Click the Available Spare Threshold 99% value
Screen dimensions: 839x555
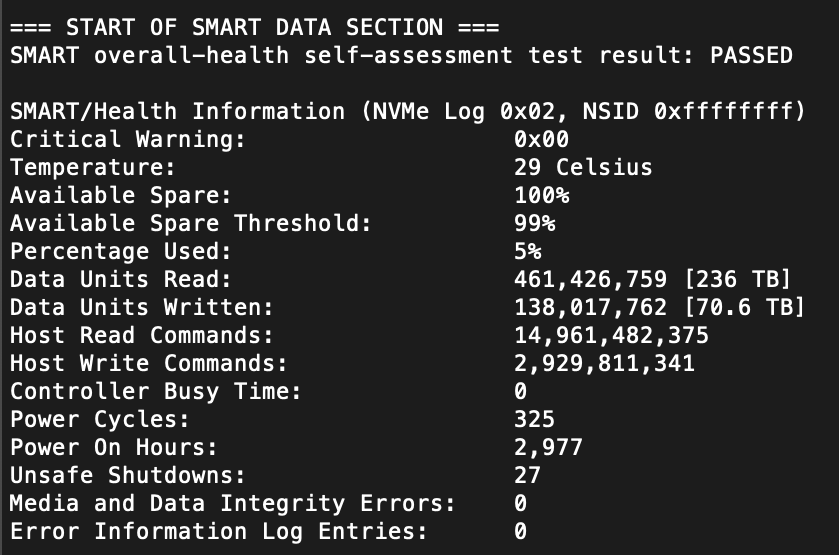(534, 223)
